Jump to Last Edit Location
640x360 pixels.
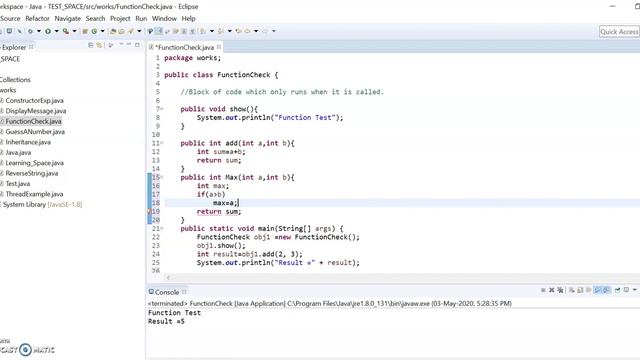(x=238, y=31)
